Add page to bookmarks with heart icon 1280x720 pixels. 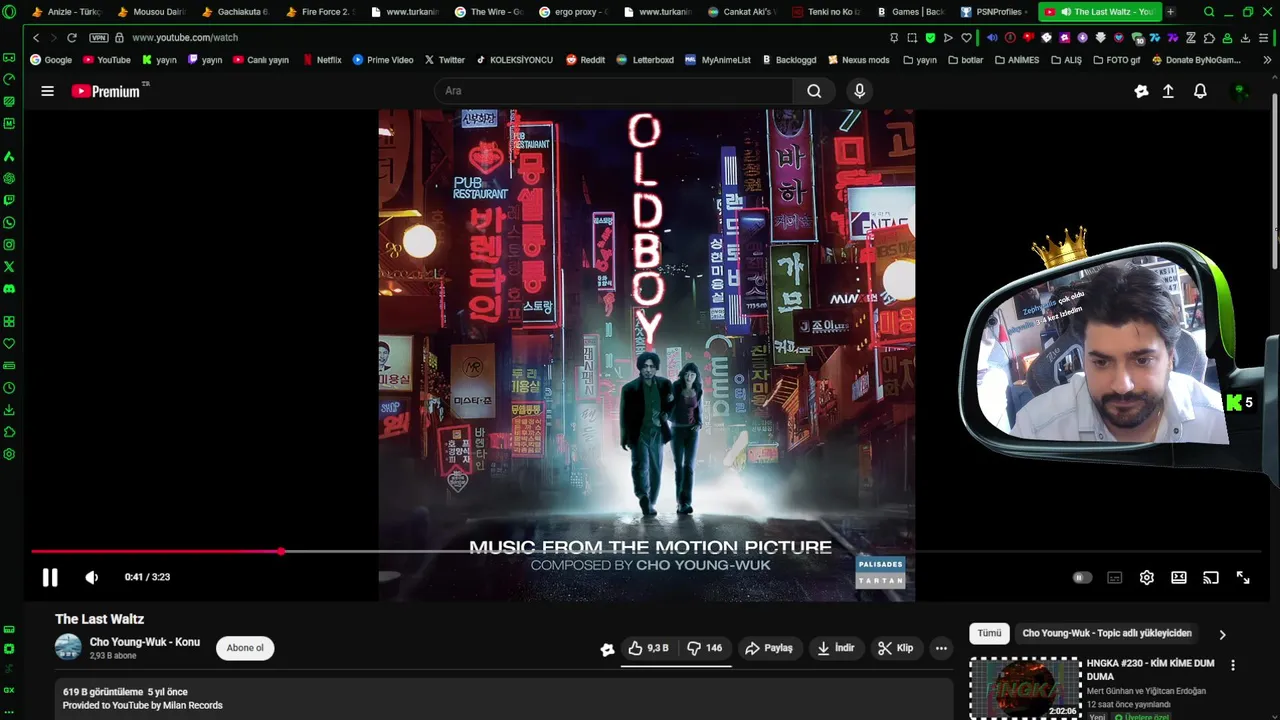coord(966,38)
